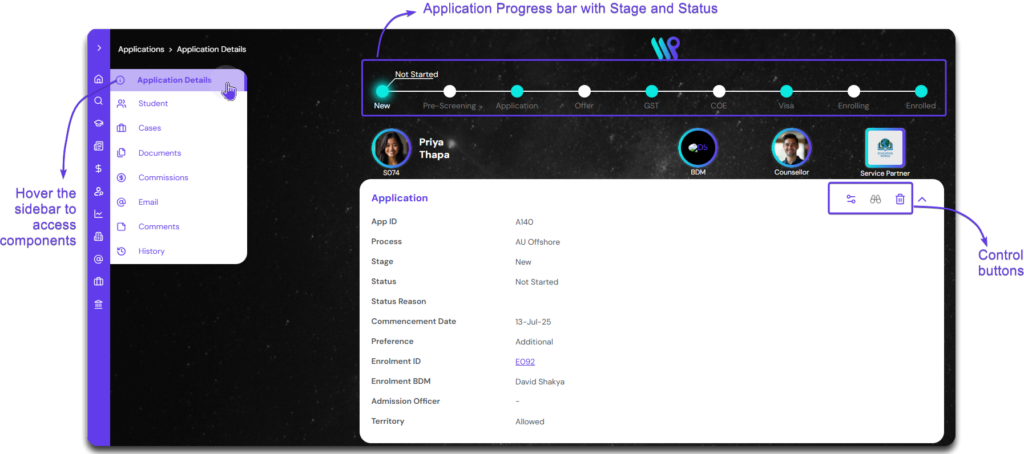This screenshot has height=454, width=1024.
Task: Select Student in the hover menu
Action: [152, 104]
